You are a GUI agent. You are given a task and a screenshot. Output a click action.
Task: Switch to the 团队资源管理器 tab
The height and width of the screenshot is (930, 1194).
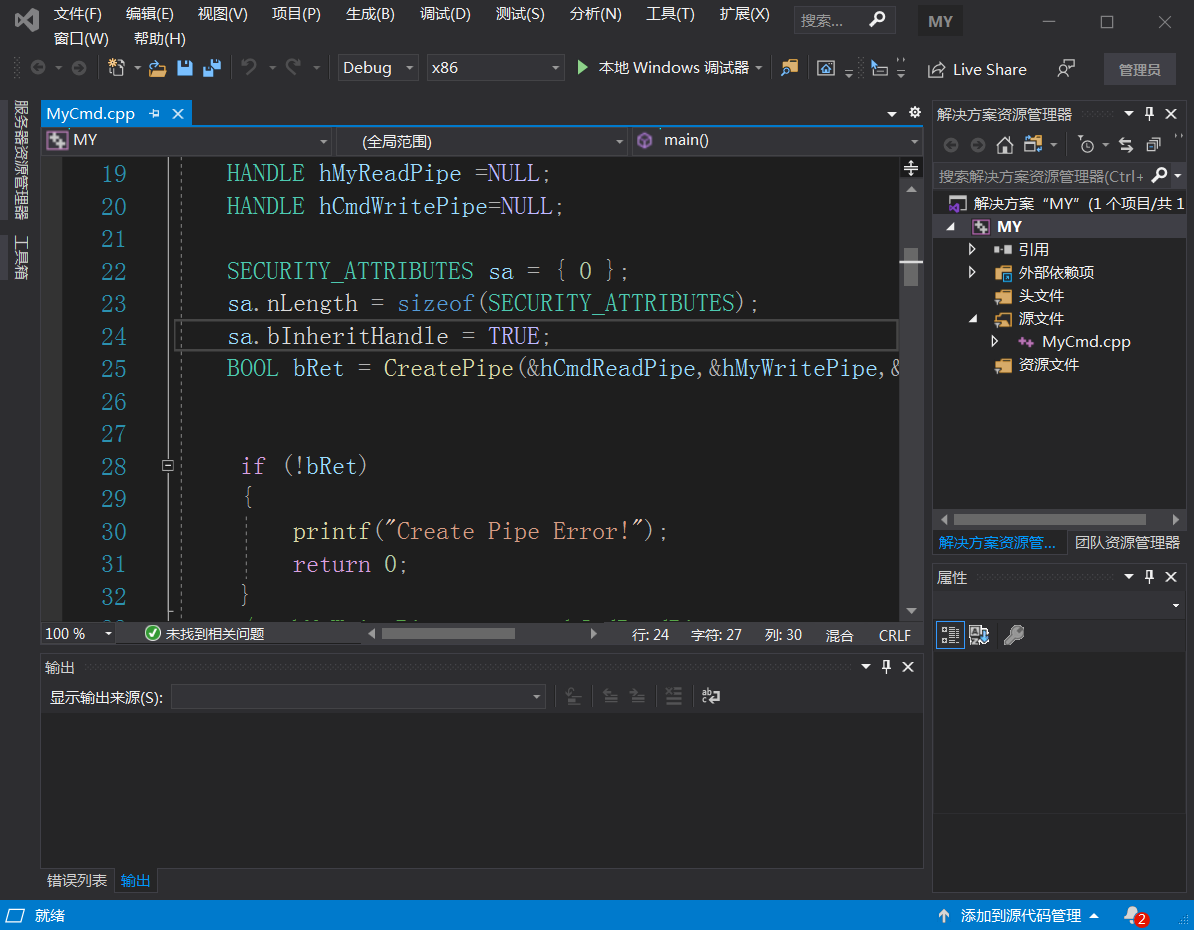(x=1127, y=542)
